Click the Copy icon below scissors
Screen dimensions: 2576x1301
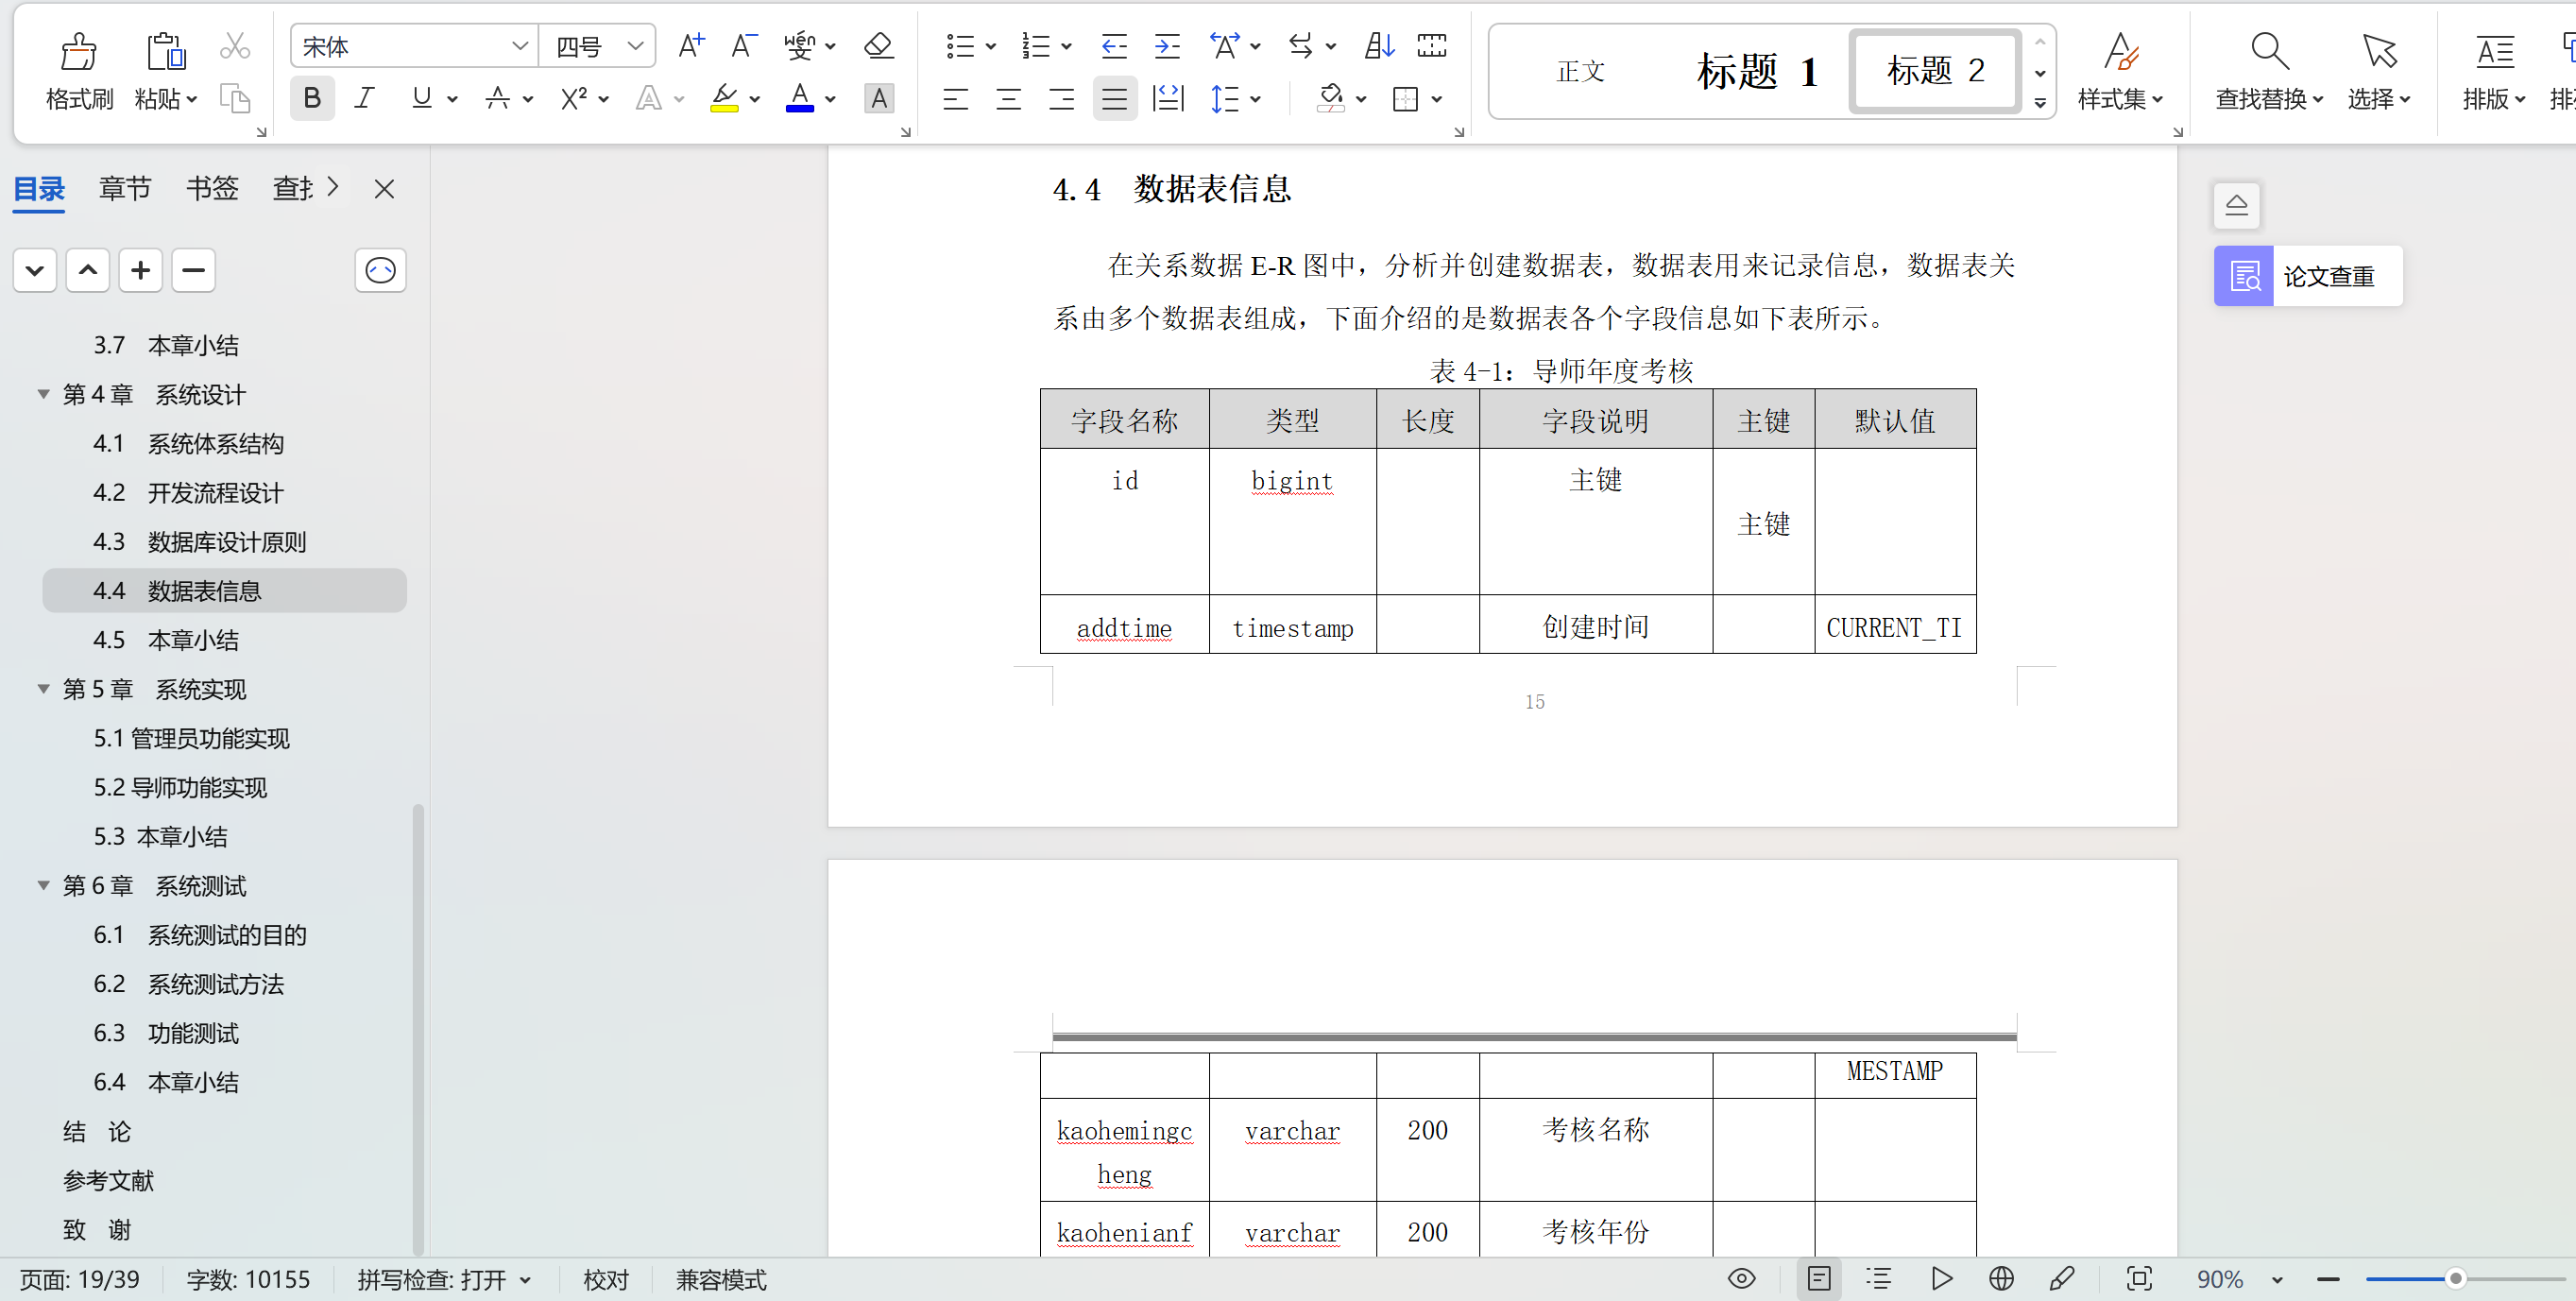coord(235,98)
